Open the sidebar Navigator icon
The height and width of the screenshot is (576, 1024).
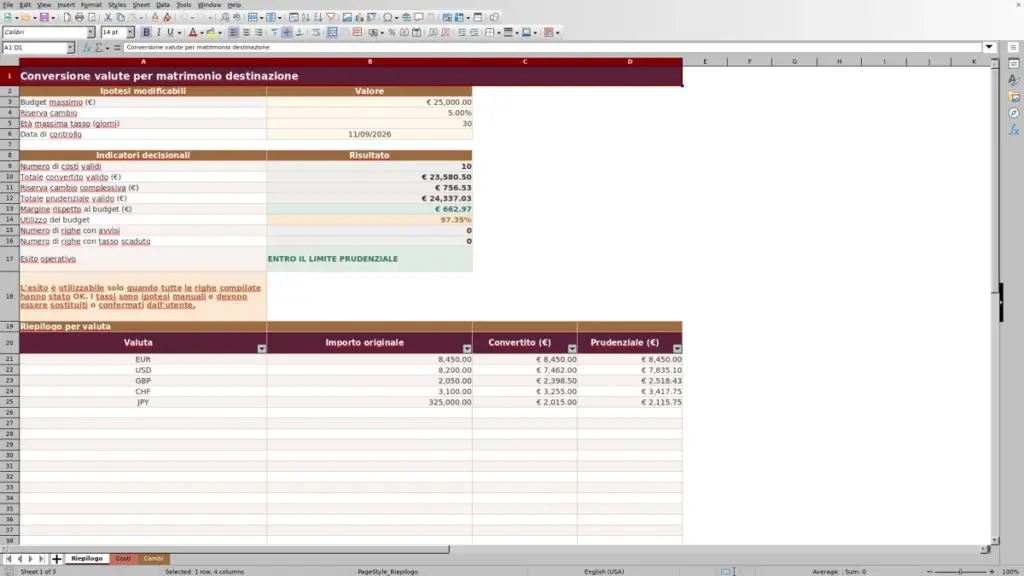coord(1014,114)
